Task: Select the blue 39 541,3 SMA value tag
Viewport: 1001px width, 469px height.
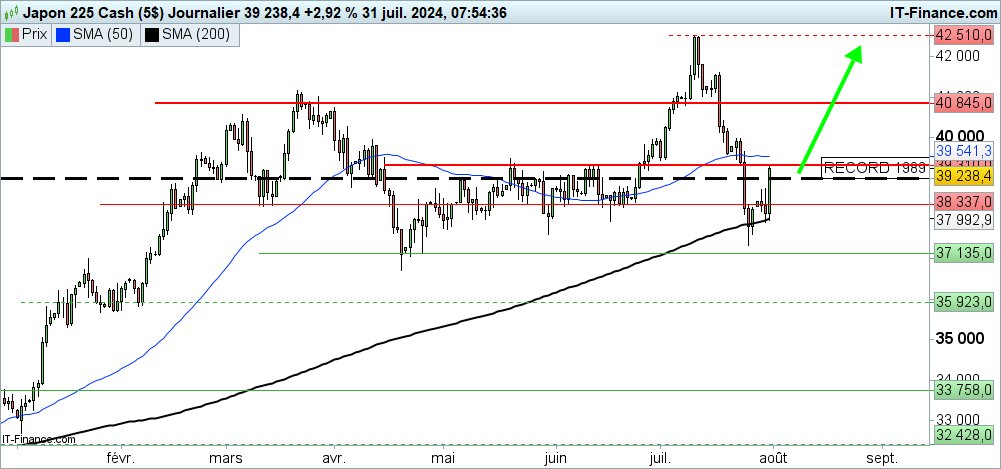Action: [963, 150]
